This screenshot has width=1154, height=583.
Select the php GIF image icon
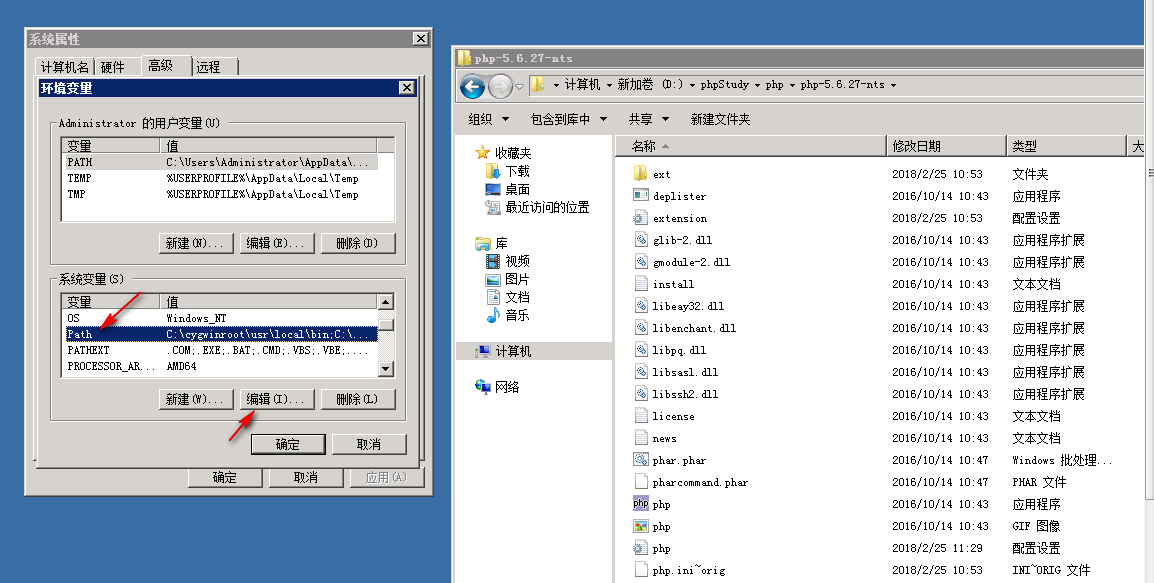tap(640, 526)
